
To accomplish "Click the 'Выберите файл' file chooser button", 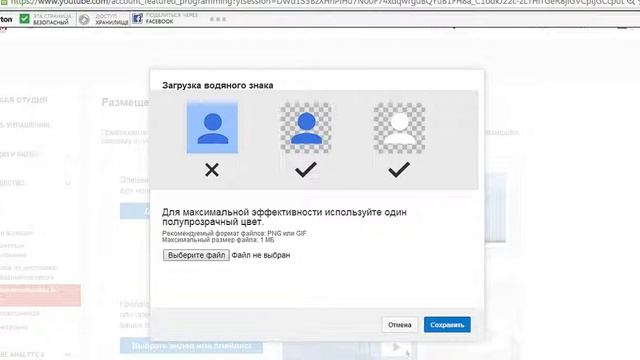I will click(x=196, y=255).
